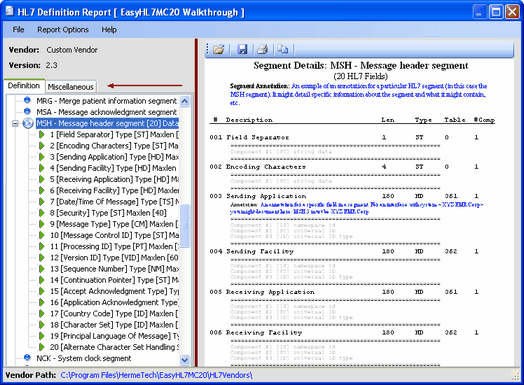Image resolution: width=524 pixels, height=385 pixels.
Task: Open the Help menu
Action: [x=109, y=30]
